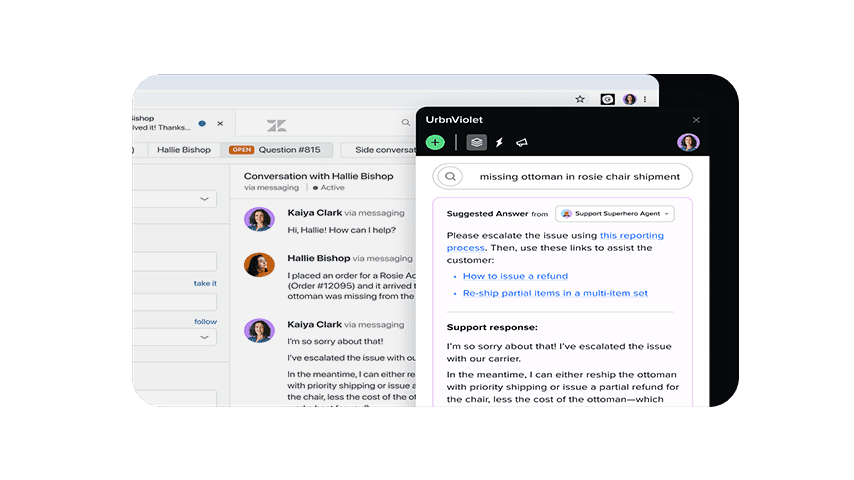Switch to the Hallie Bishop tab
This screenshot has width=854, height=480.
(x=184, y=150)
